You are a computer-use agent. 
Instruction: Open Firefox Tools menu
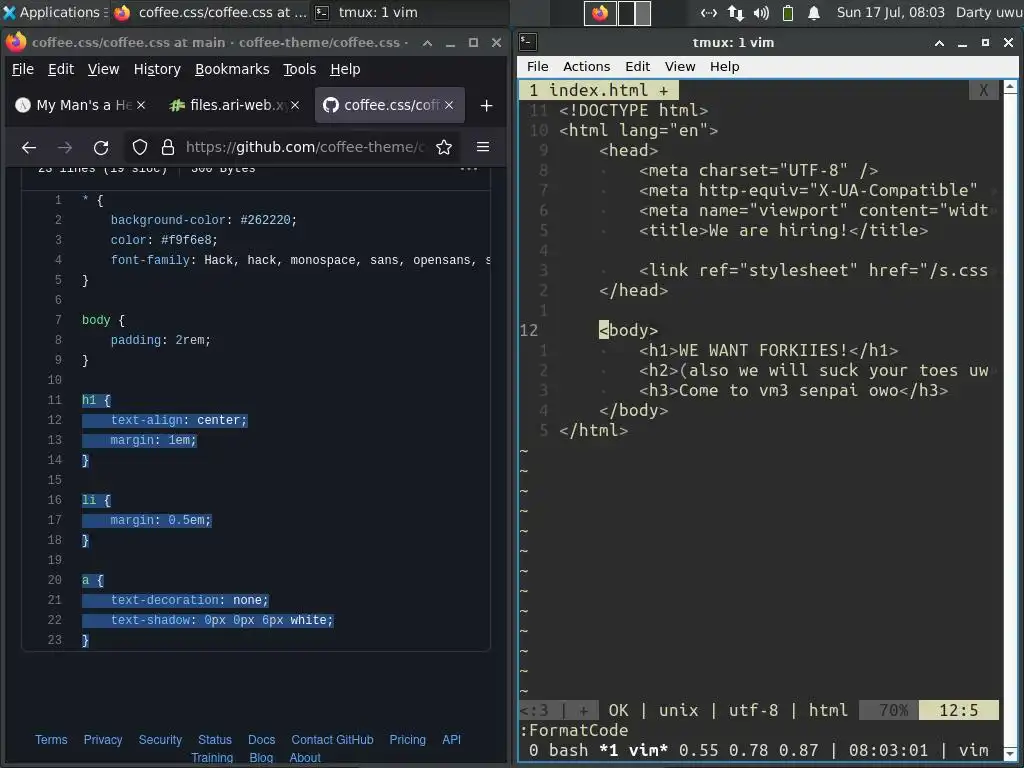pyautogui.click(x=299, y=69)
